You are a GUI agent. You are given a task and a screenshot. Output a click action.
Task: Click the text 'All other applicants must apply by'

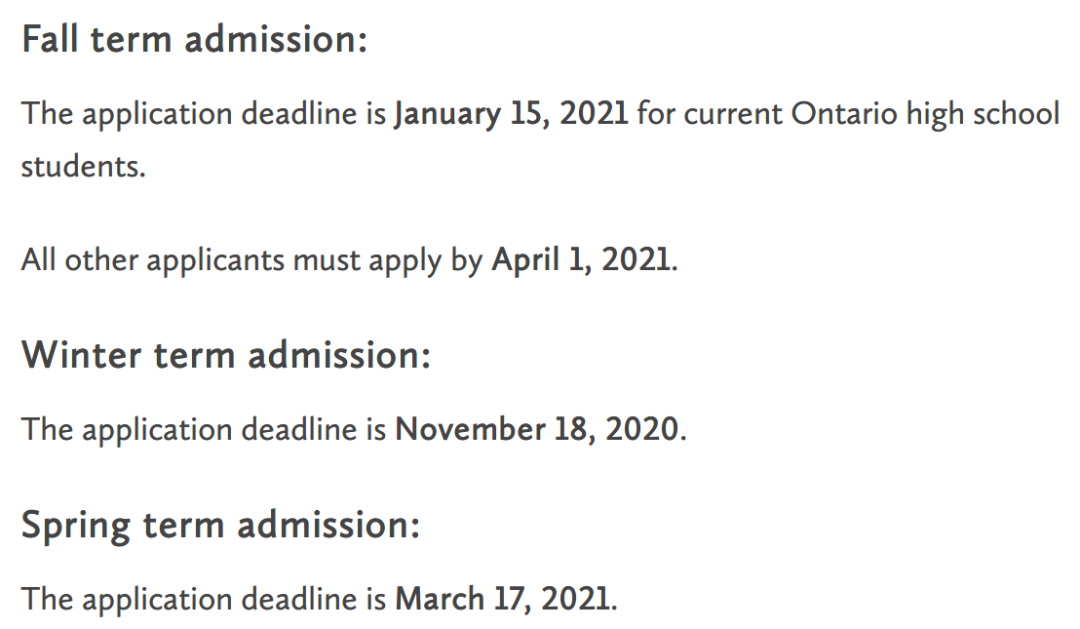coord(252,260)
